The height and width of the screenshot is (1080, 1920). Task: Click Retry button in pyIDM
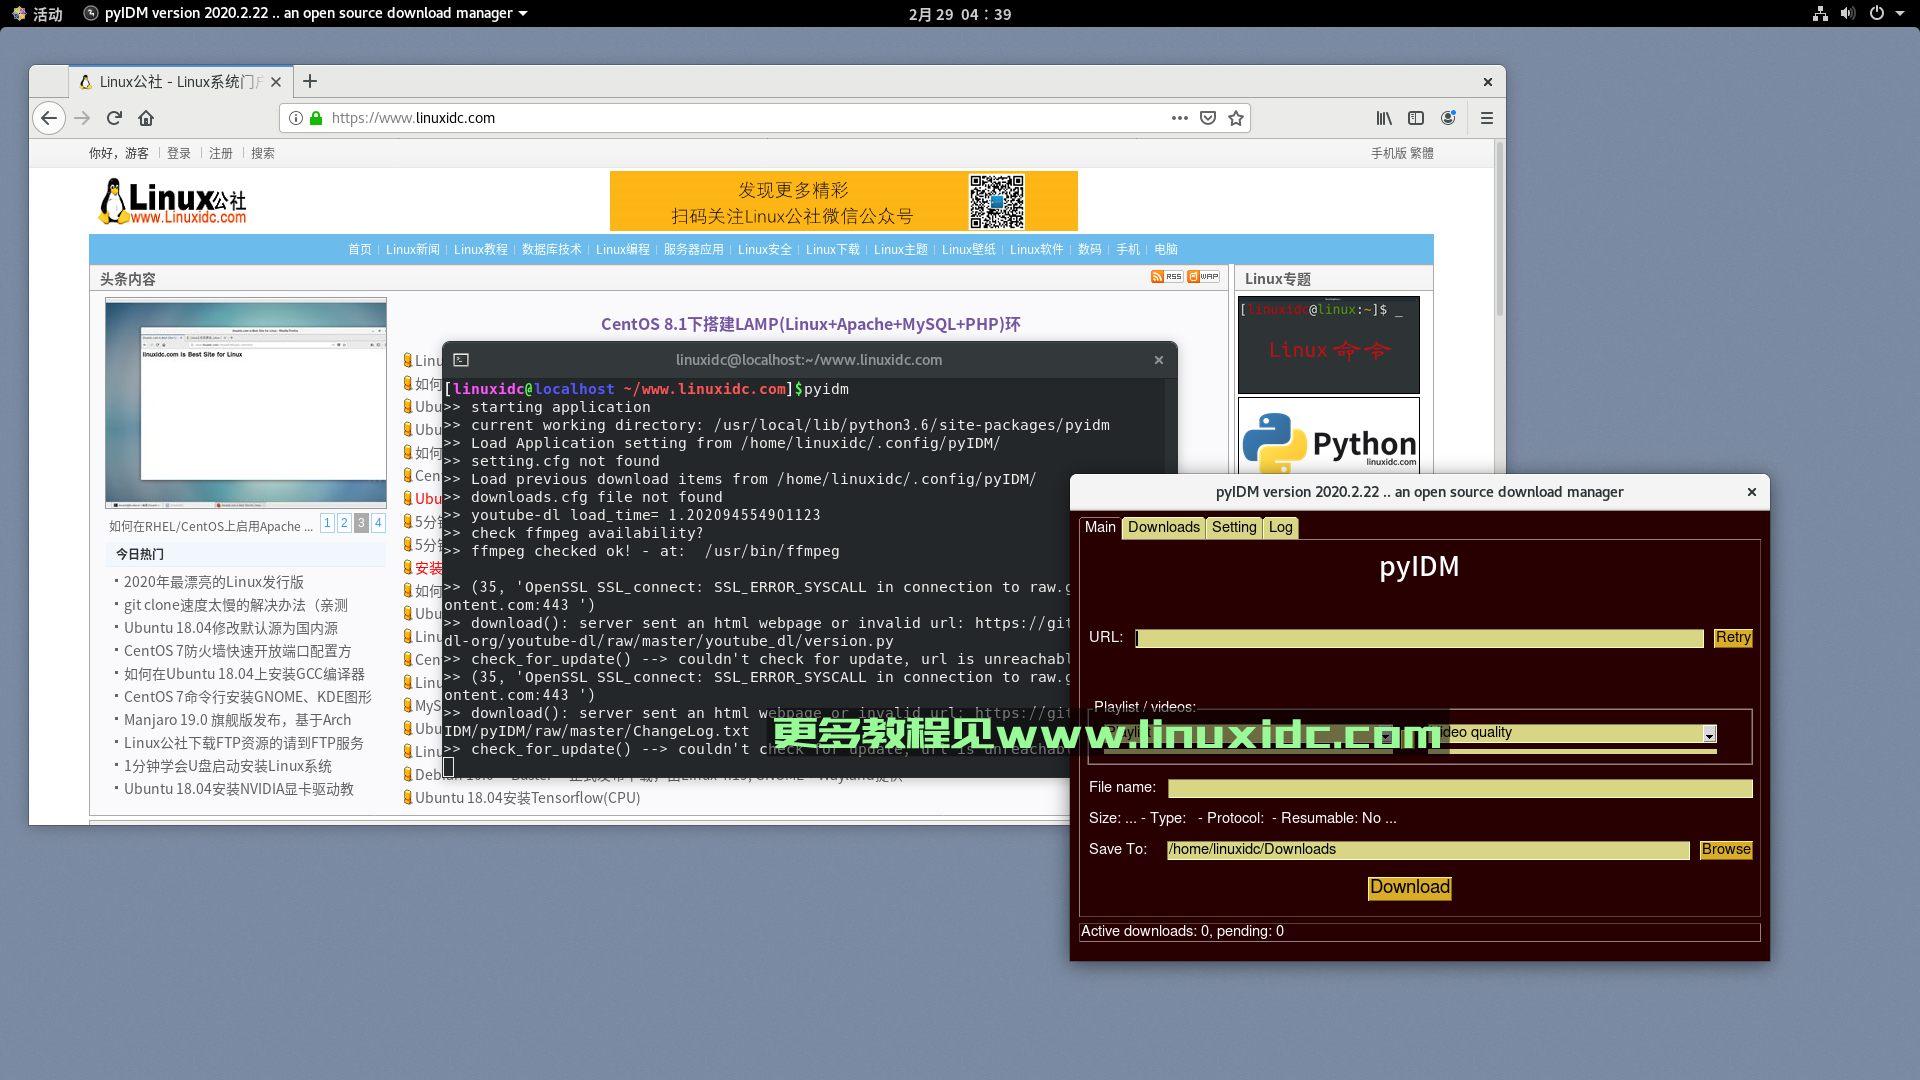click(1733, 638)
